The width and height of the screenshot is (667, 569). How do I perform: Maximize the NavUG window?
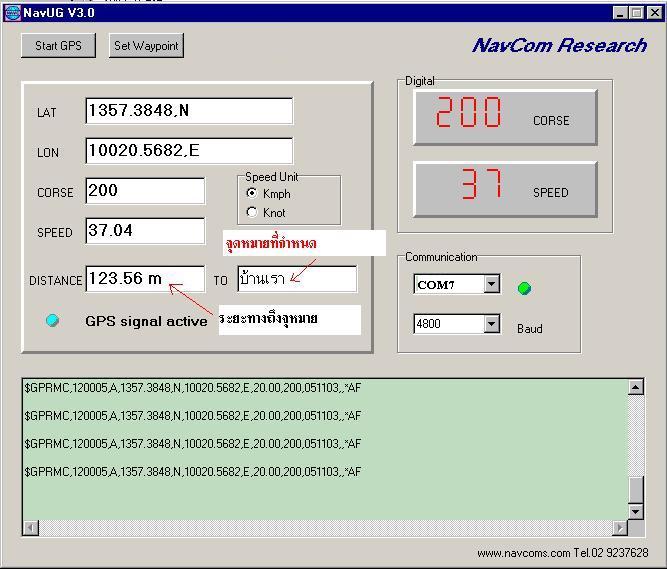coord(636,13)
